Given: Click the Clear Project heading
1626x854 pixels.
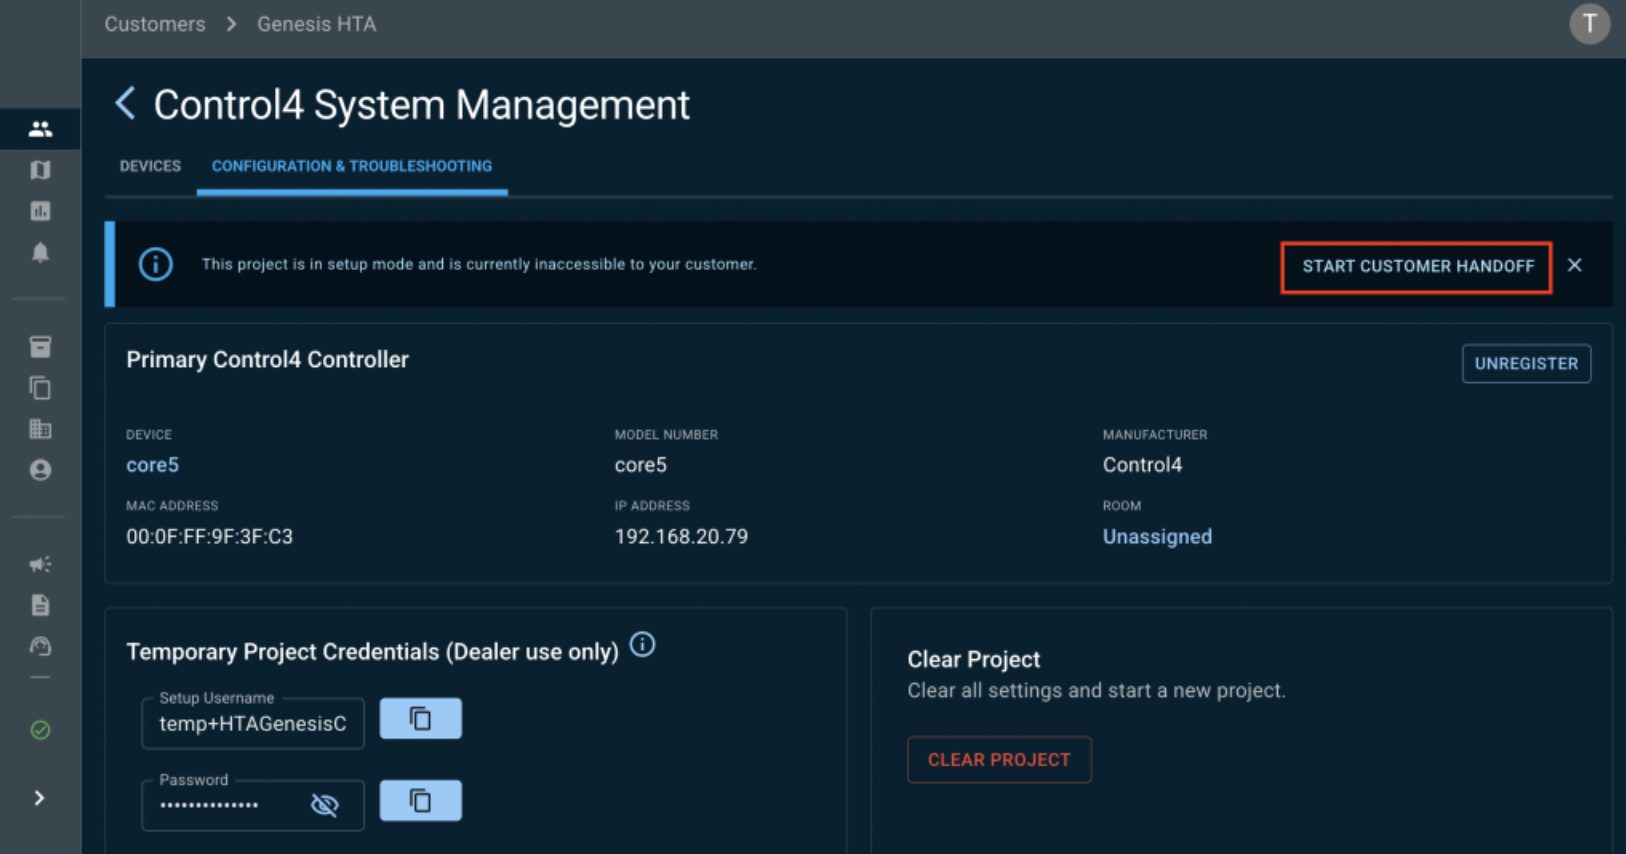Looking at the screenshot, I should click(x=973, y=660).
